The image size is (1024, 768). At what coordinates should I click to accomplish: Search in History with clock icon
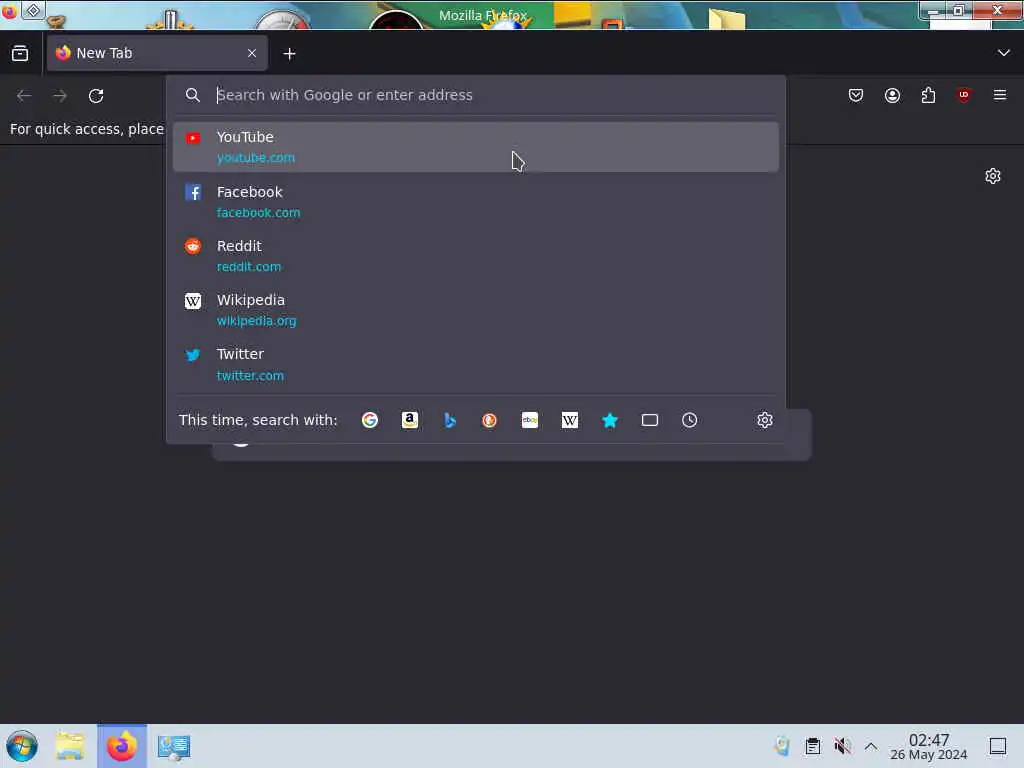point(690,420)
